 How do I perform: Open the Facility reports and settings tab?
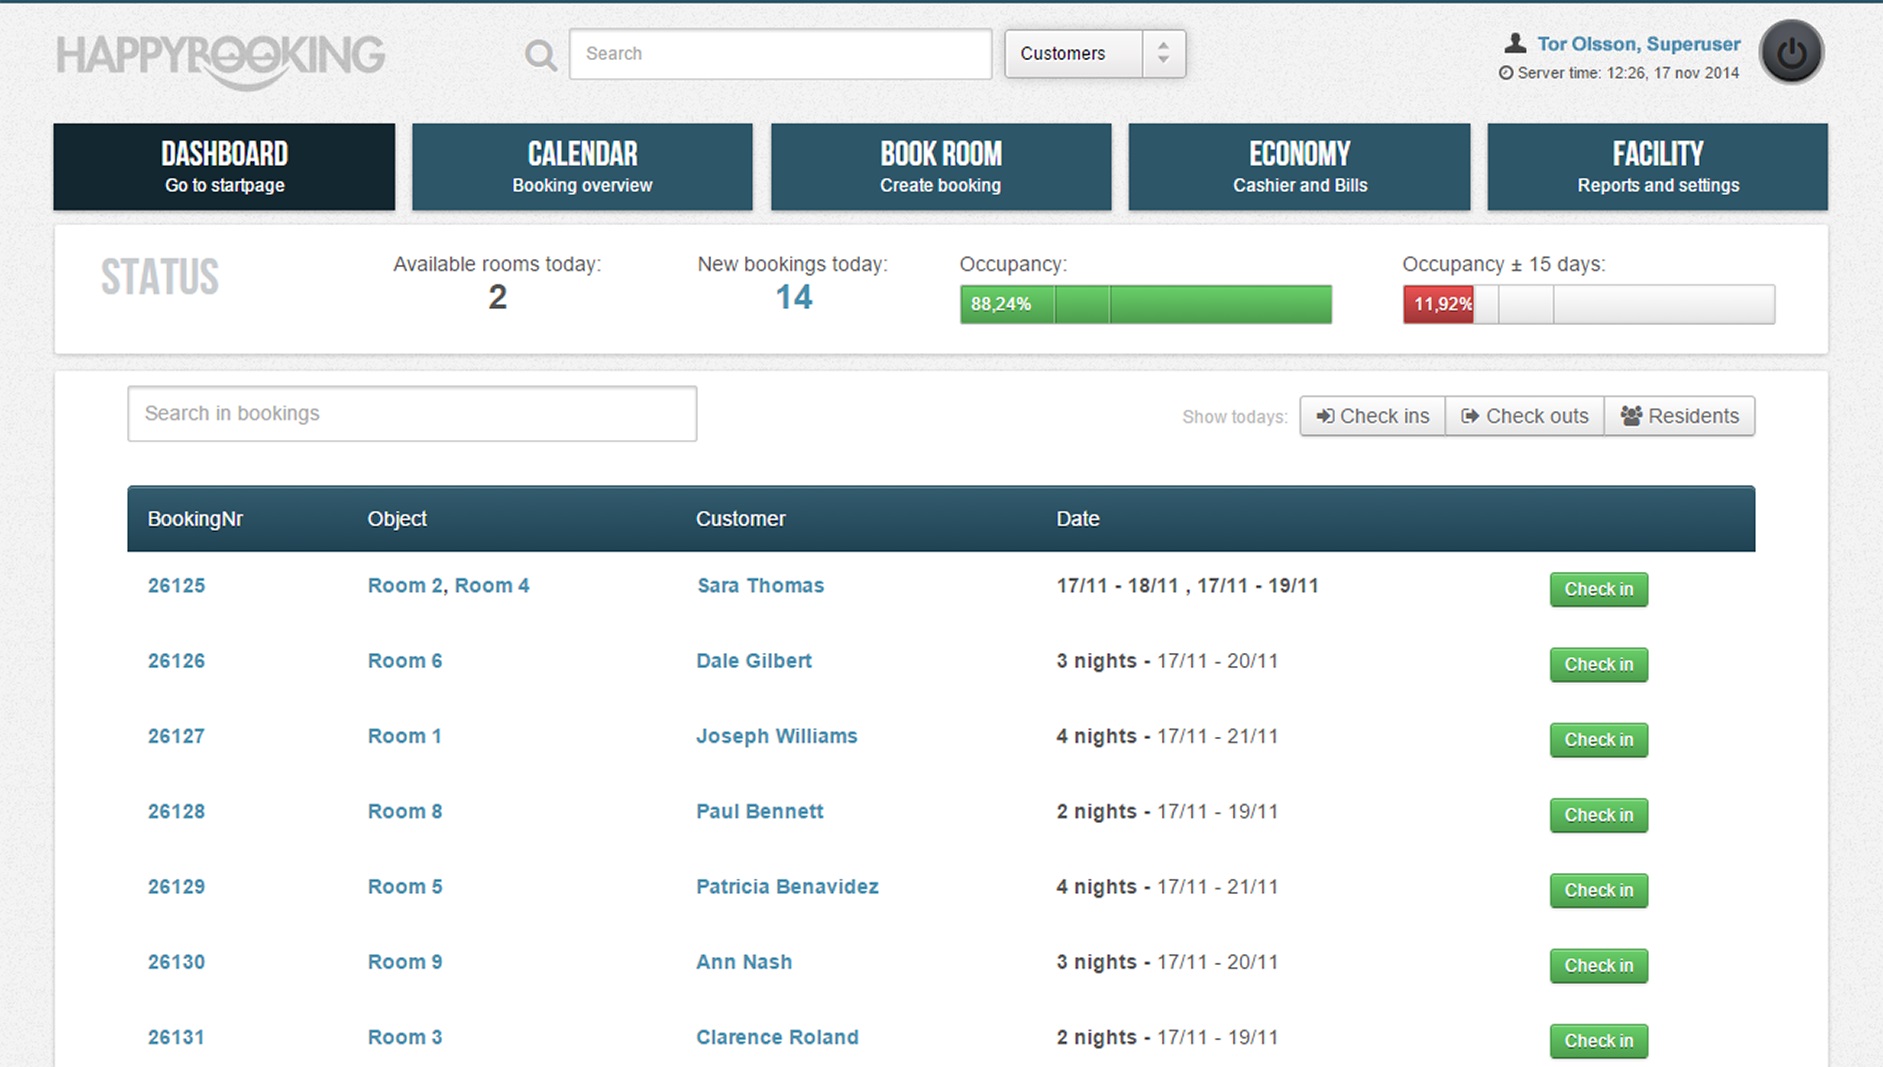point(1658,167)
